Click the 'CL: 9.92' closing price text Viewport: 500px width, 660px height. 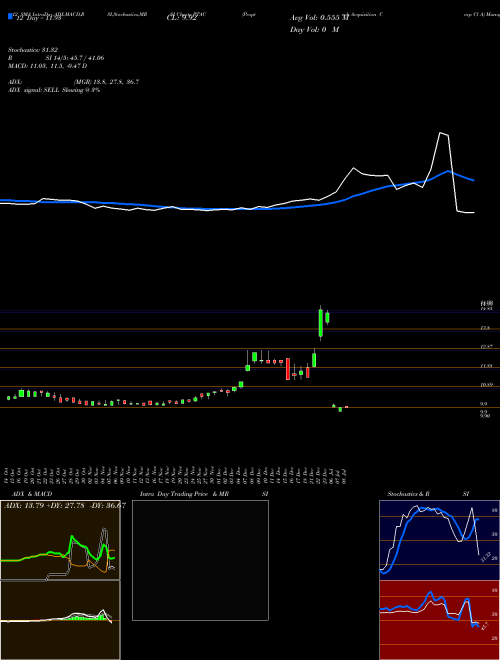tap(181, 18)
